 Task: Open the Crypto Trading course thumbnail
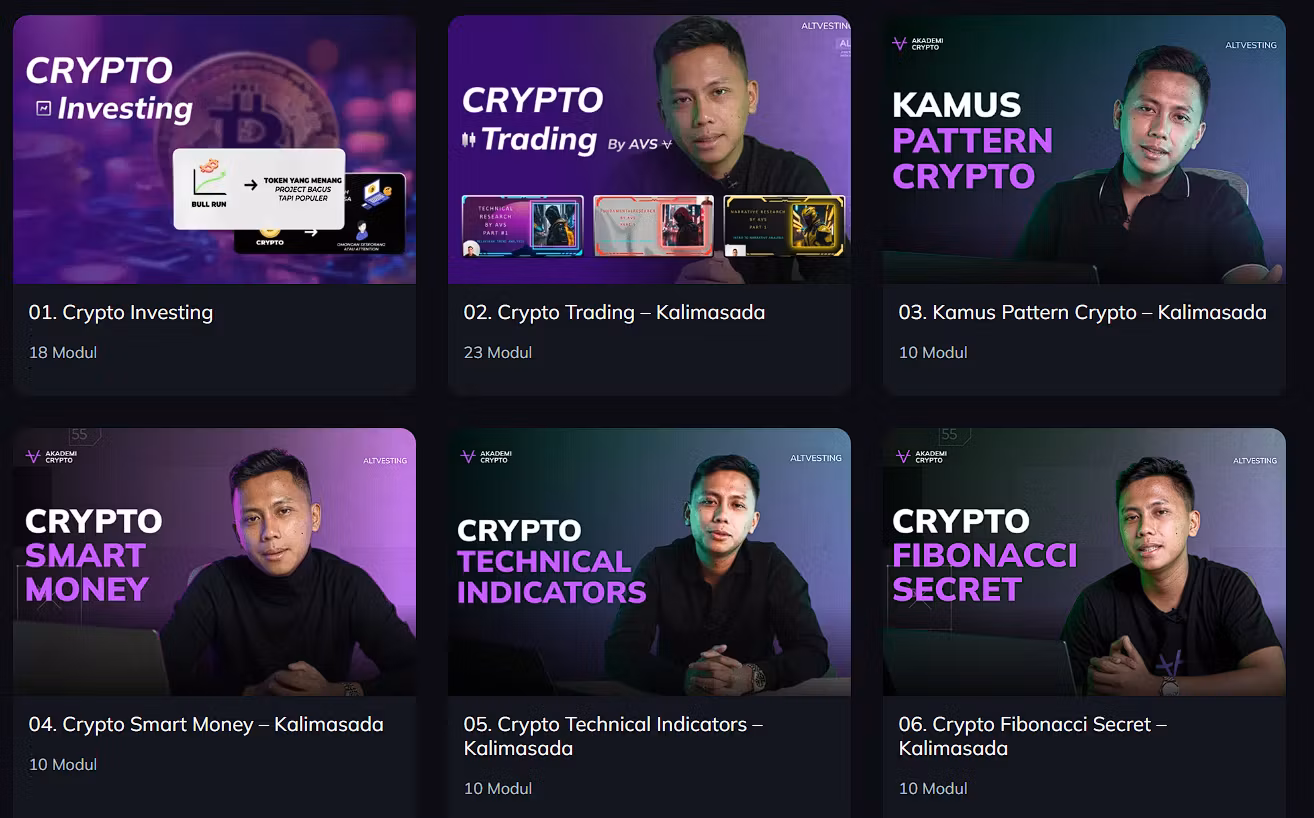point(649,149)
